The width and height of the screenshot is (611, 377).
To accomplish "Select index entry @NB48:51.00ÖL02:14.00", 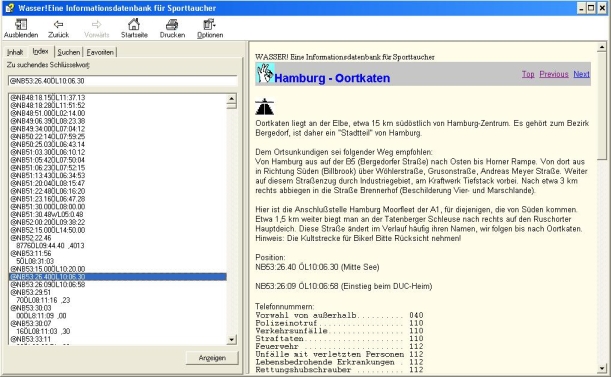I will [x=48, y=113].
